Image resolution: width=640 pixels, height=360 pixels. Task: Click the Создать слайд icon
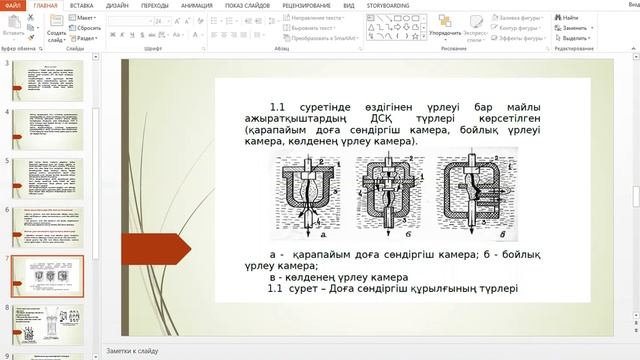tap(56, 21)
